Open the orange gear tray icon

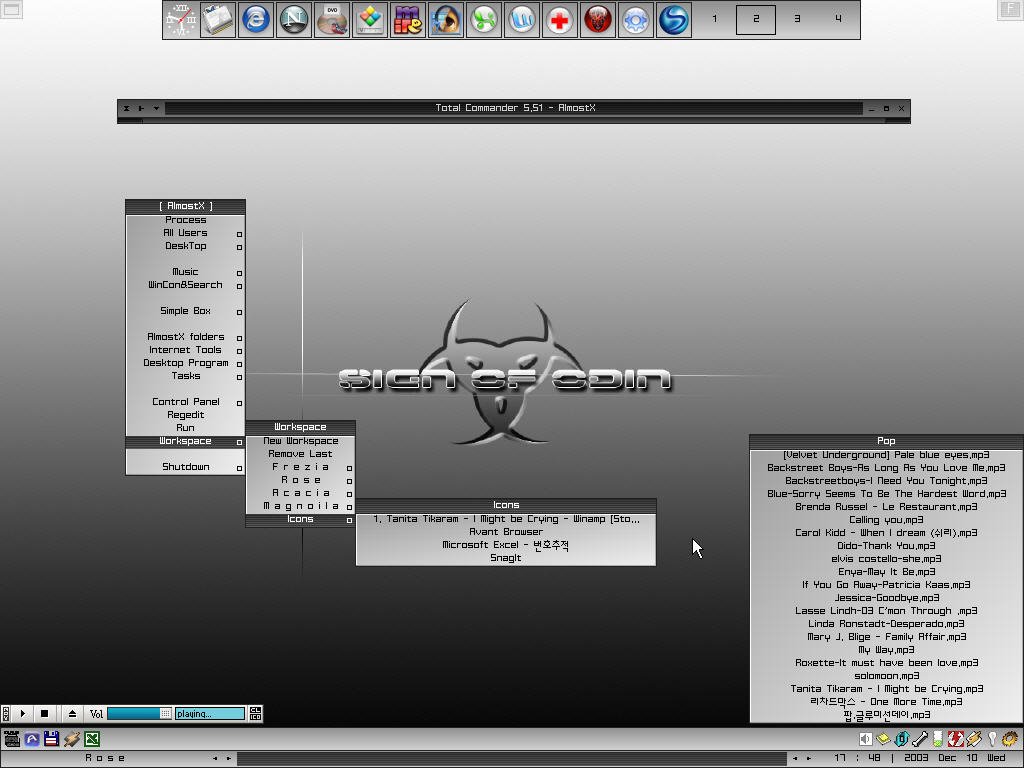pos(1010,739)
